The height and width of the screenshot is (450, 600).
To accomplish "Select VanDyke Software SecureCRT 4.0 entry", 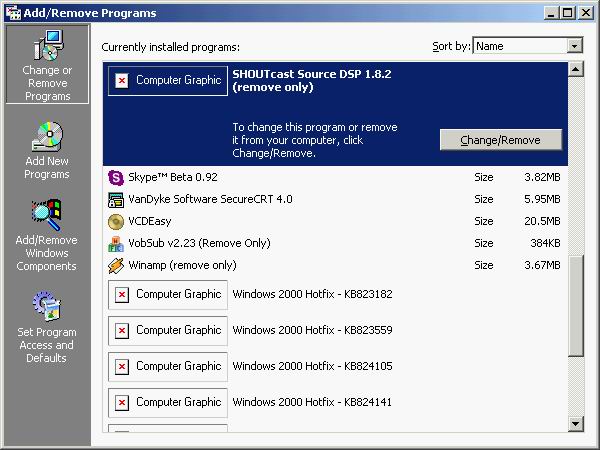I will (335, 200).
